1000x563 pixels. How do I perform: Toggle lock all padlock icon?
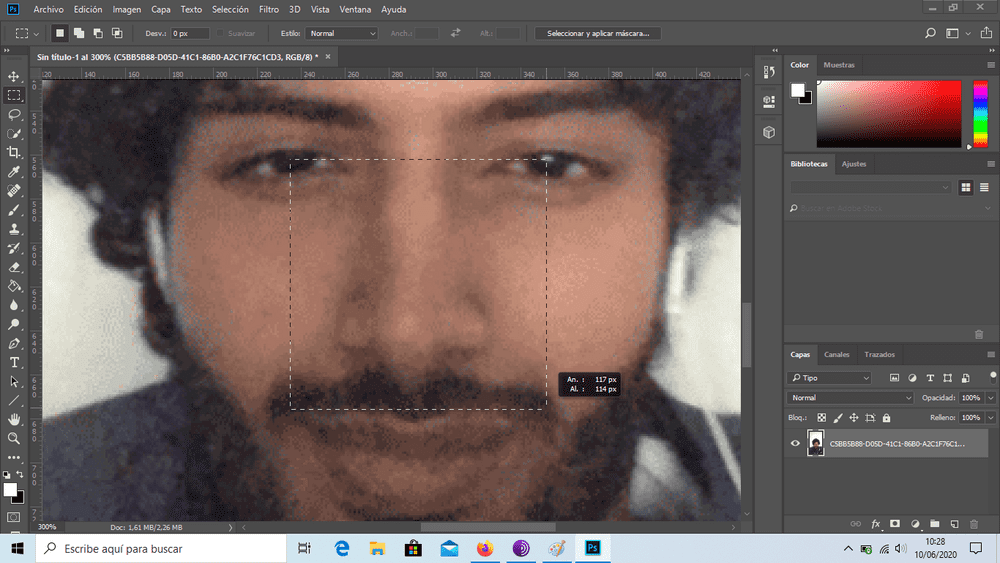tap(886, 418)
